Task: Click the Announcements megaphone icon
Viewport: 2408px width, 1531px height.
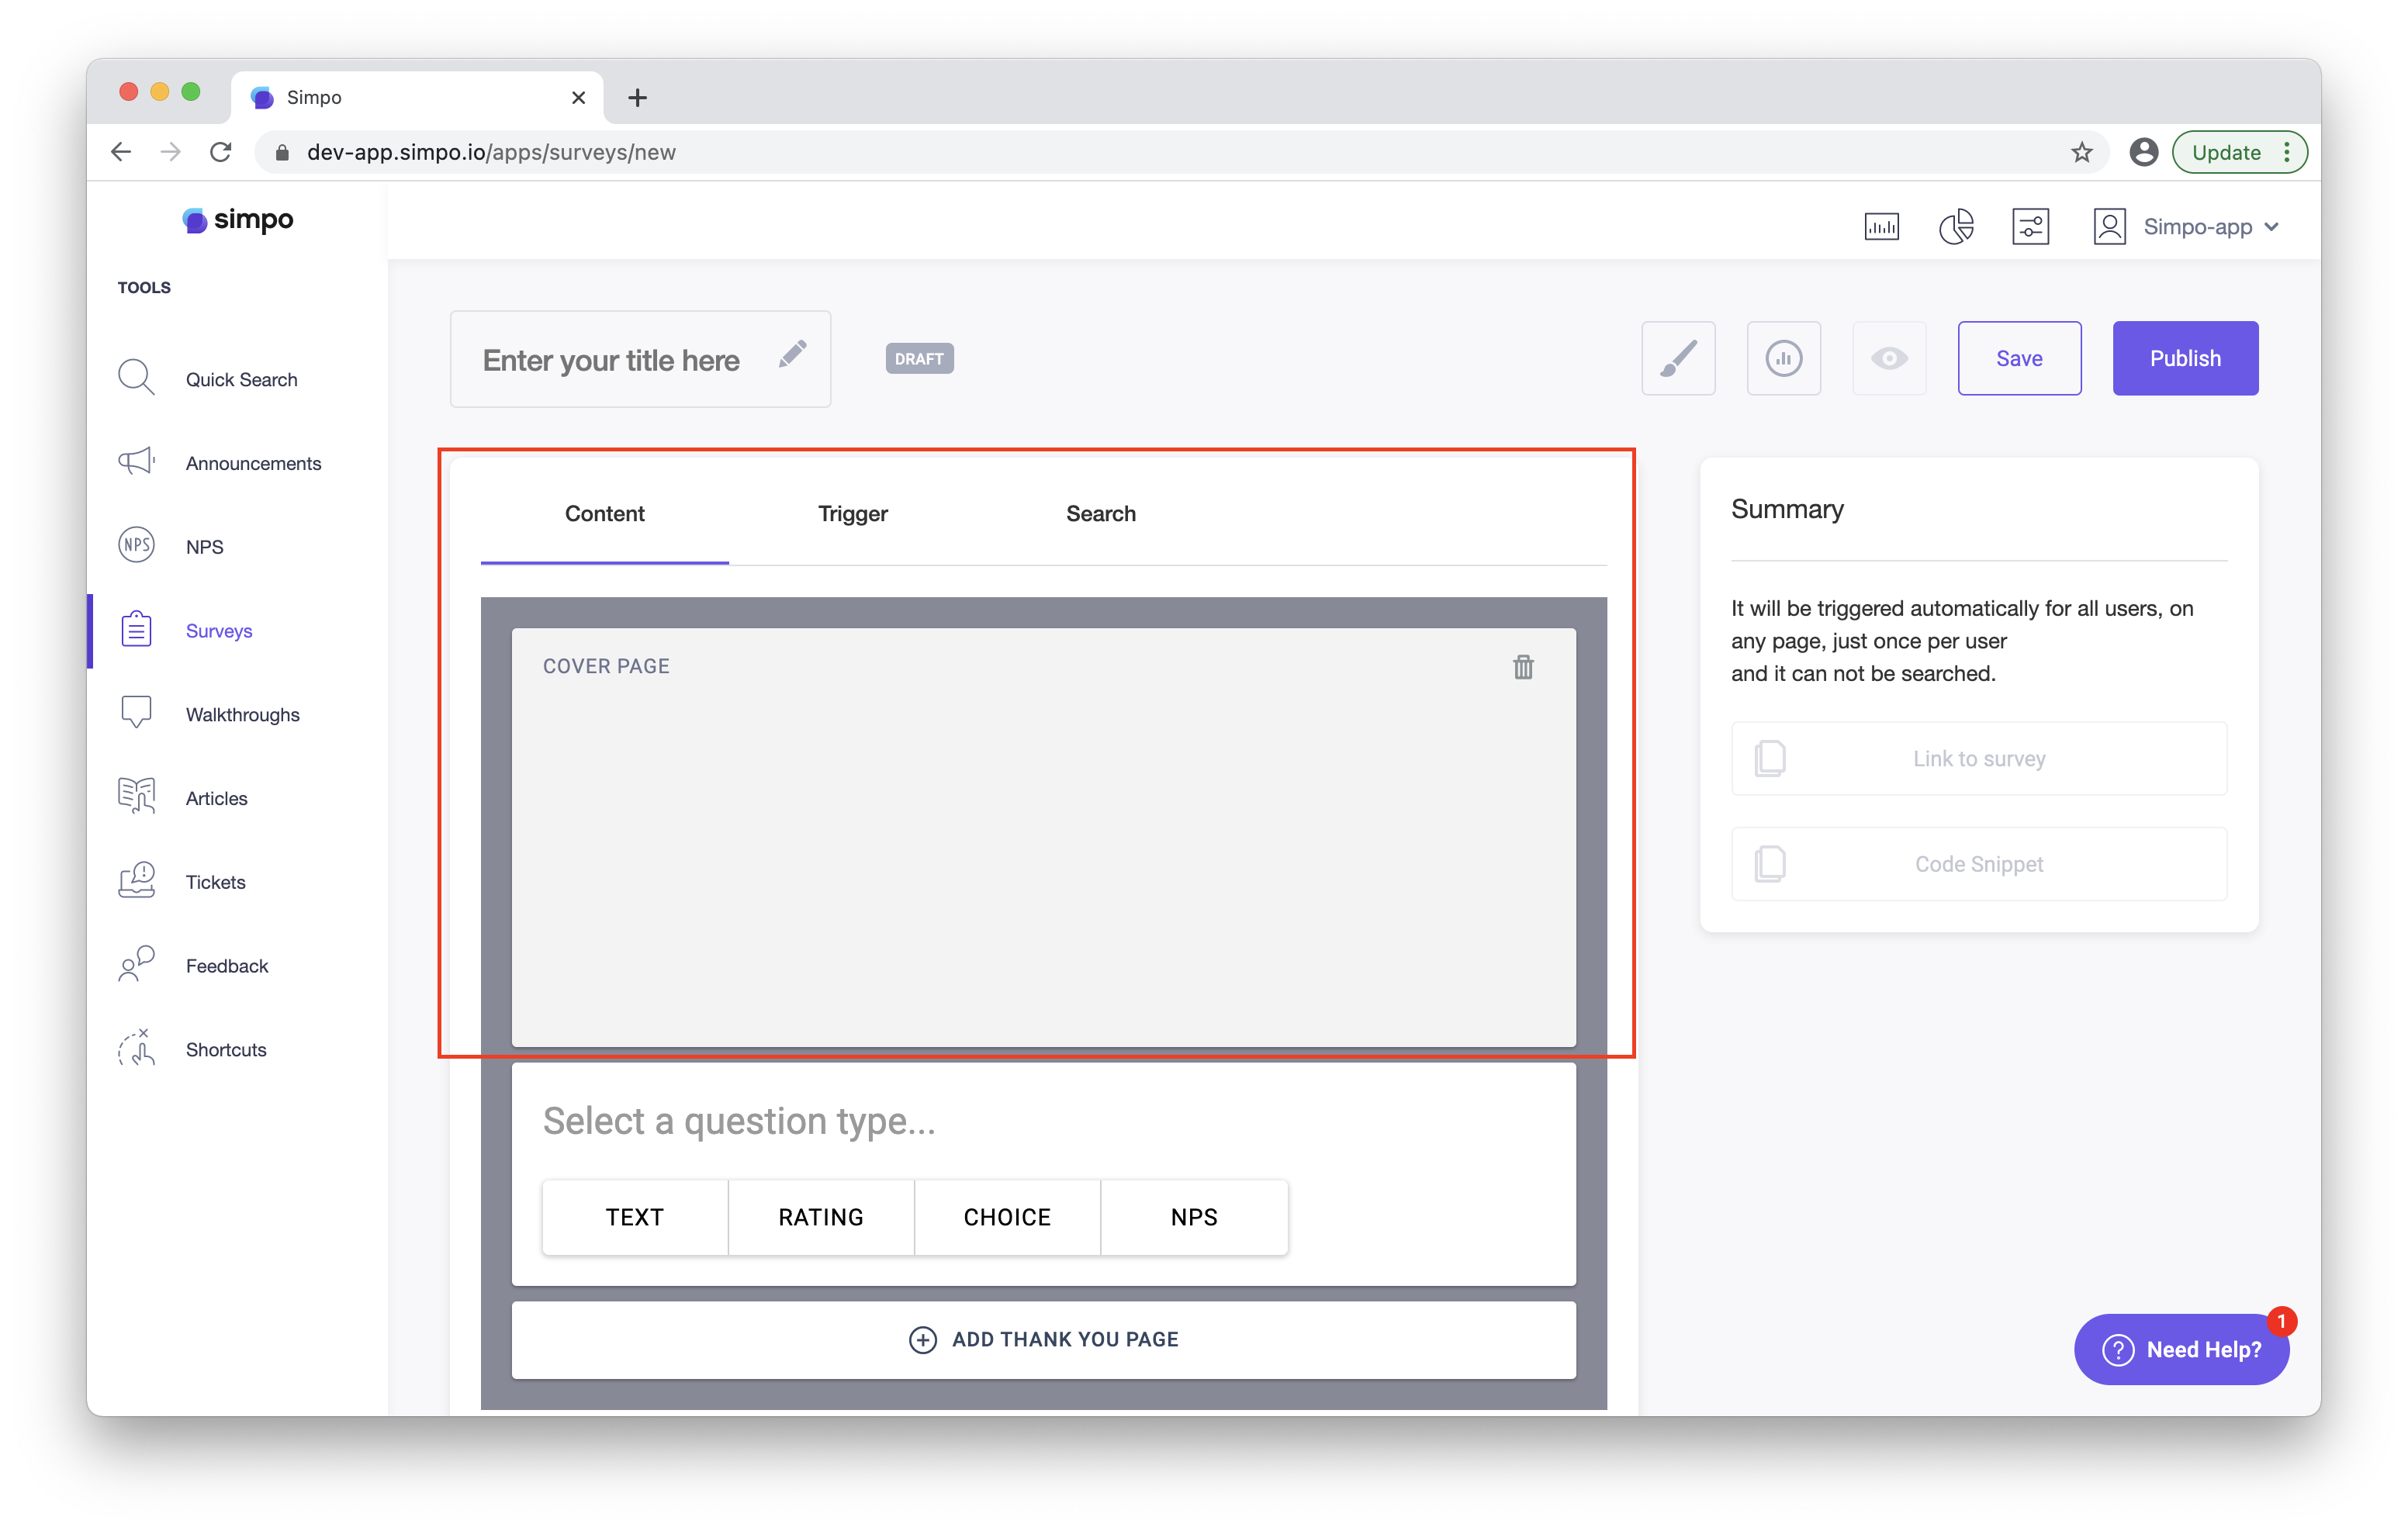Action: 136,461
